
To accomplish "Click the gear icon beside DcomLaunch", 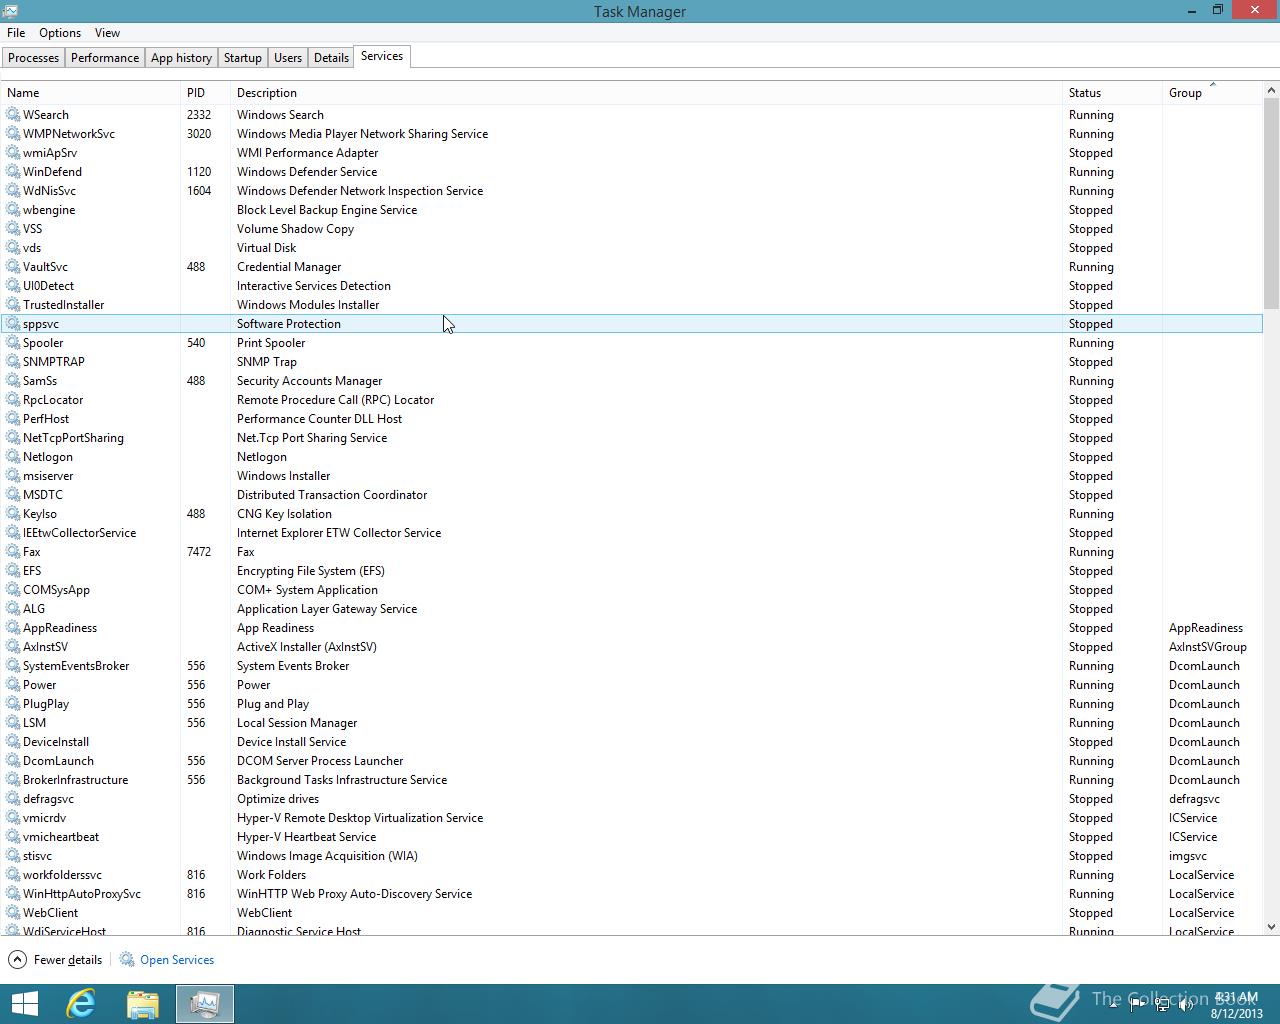I will pos(13,761).
